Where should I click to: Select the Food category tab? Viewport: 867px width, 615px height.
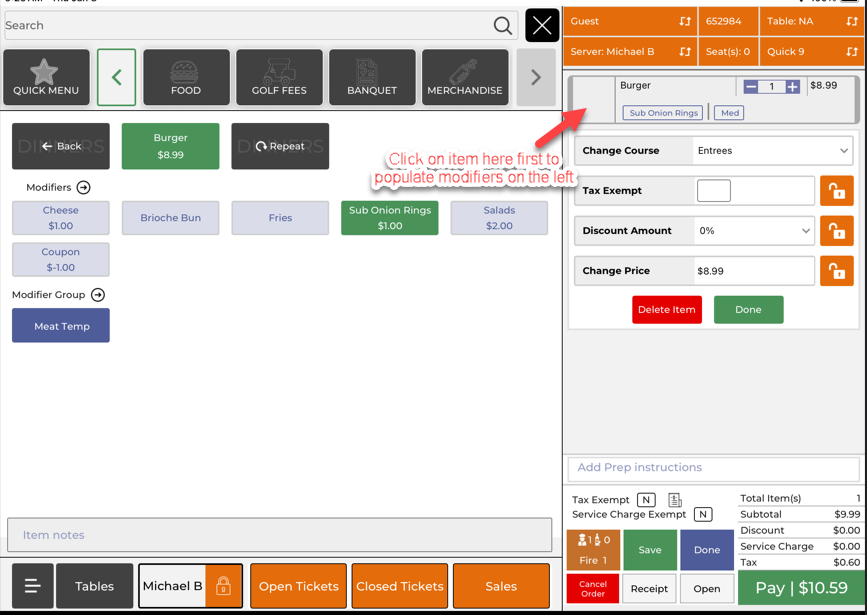tap(186, 78)
